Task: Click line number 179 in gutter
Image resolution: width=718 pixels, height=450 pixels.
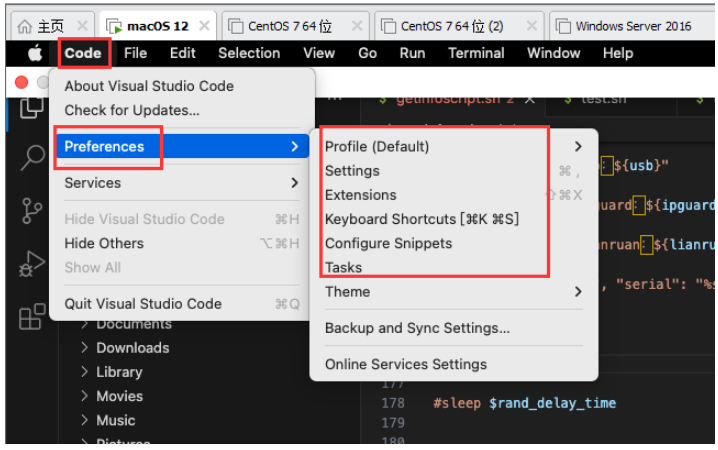Action: coord(393,423)
